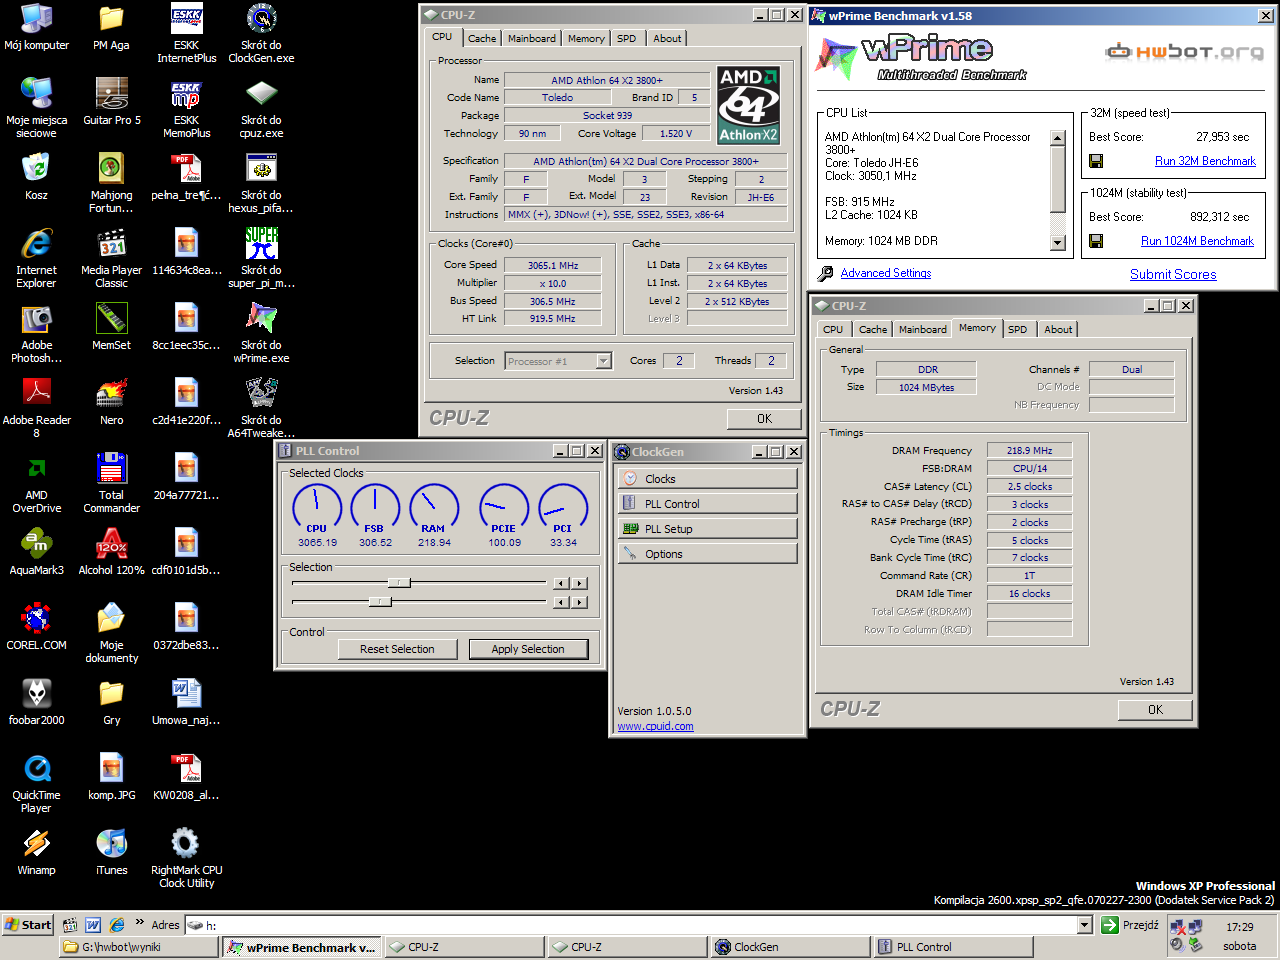Open the Kosz recycle bin

coord(36,177)
